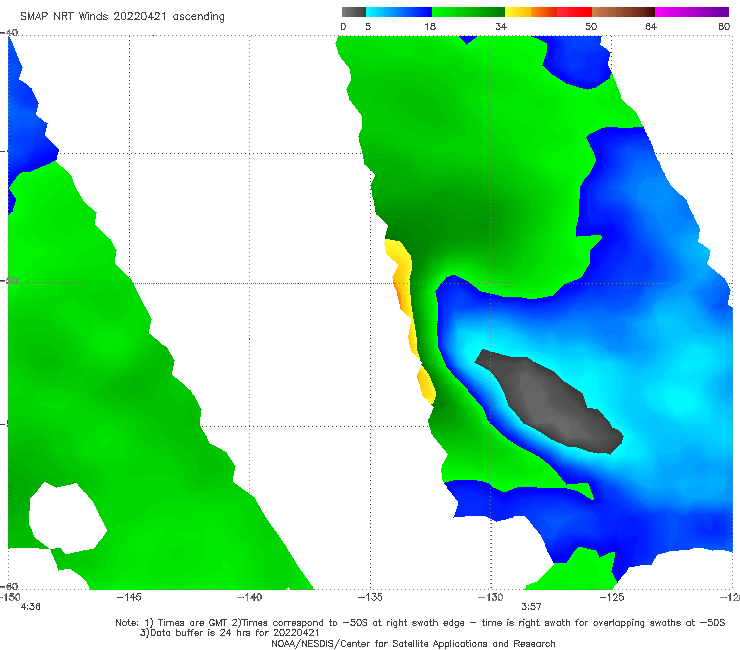Click the longitude label '-130'
The height and width of the screenshot is (650, 740).
(491, 597)
